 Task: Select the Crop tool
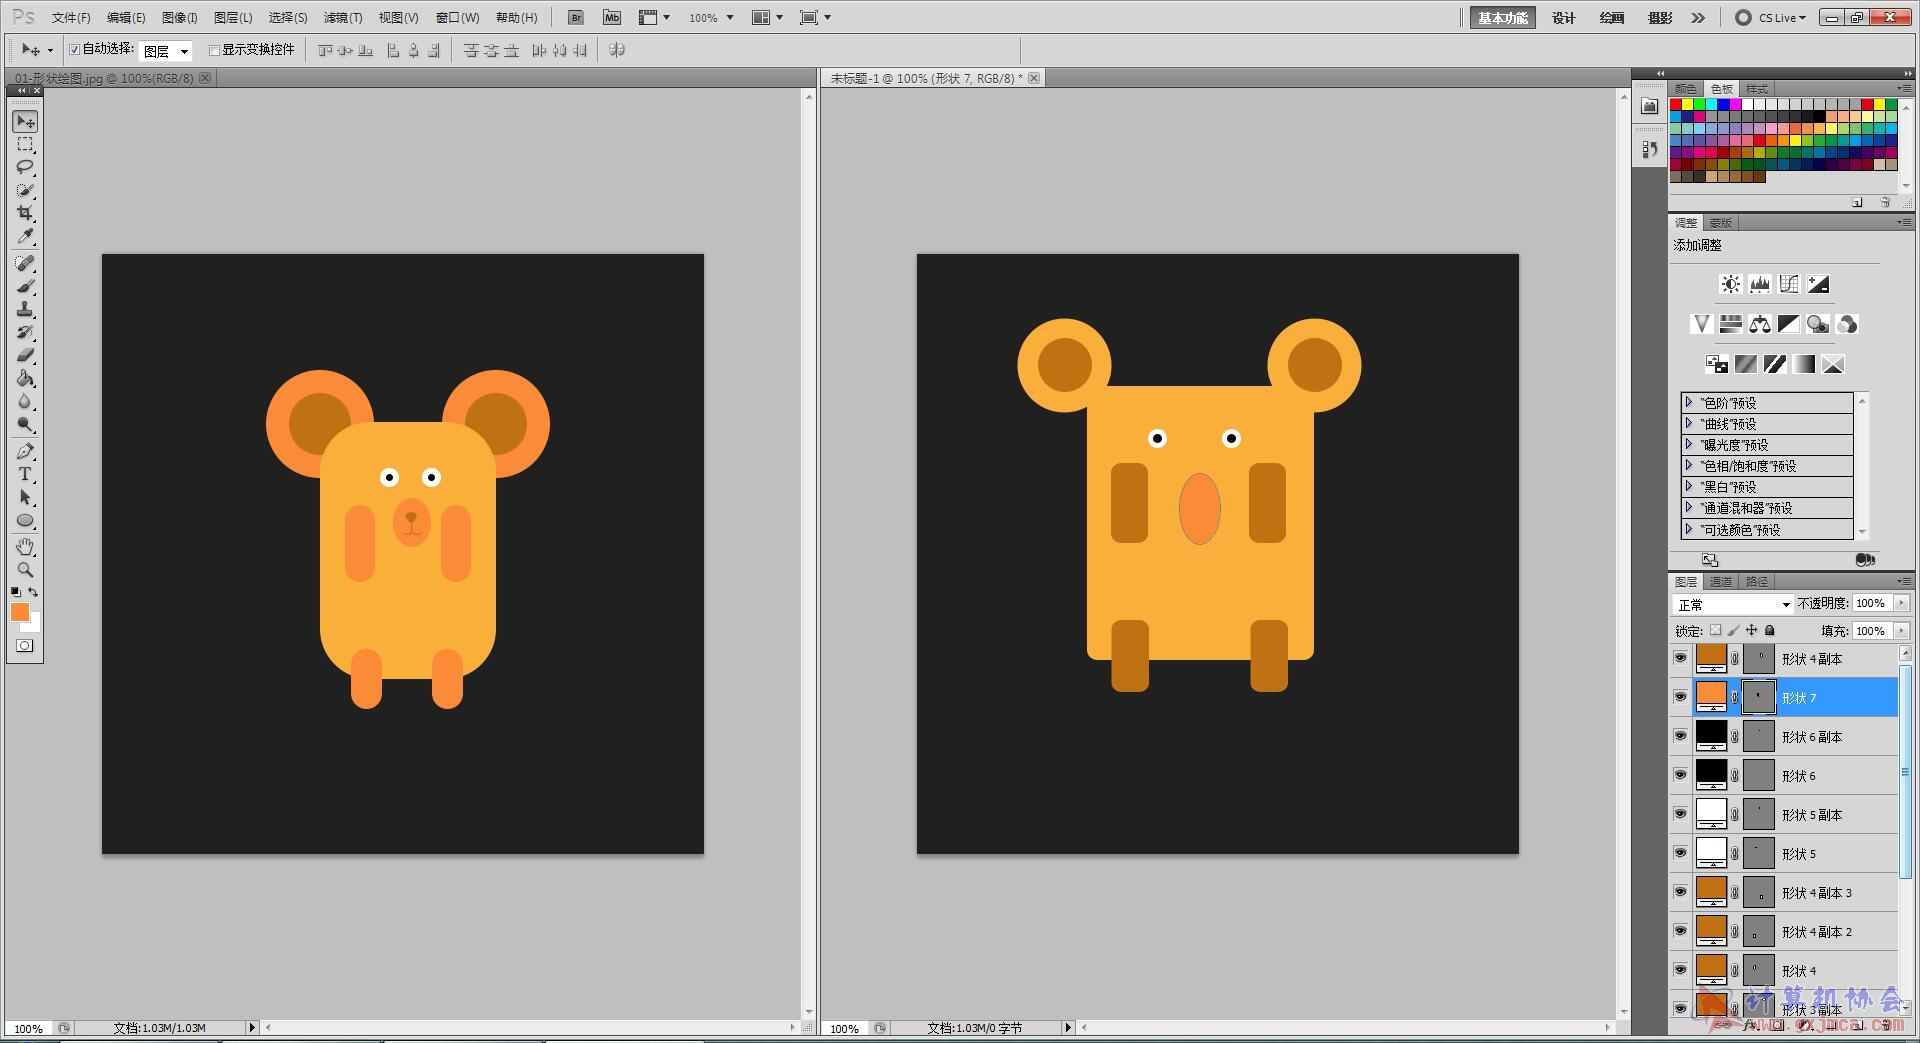point(25,213)
